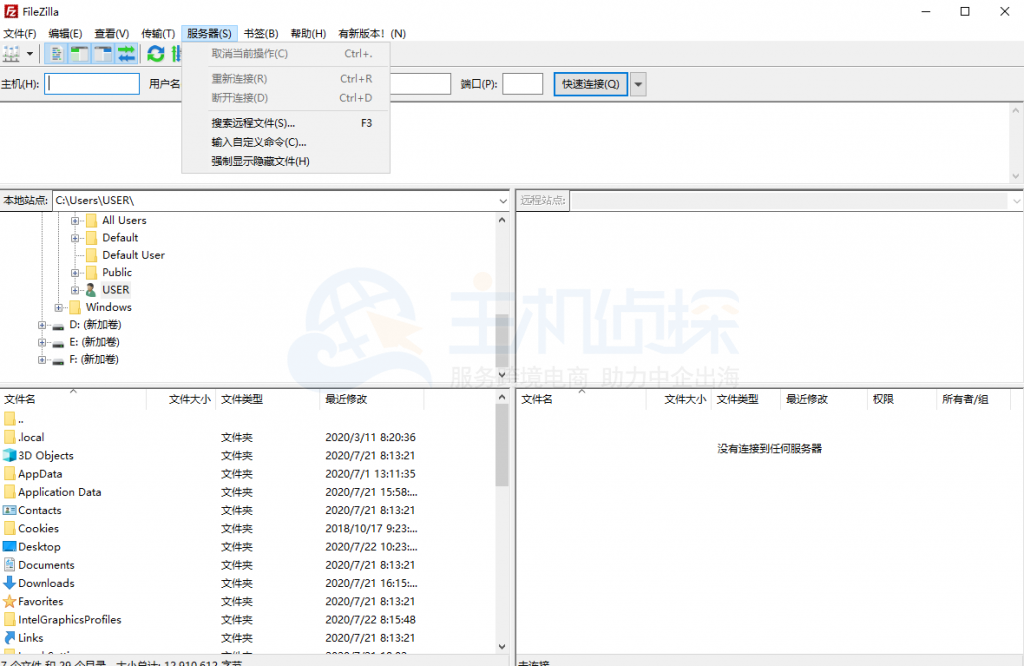
Task: Select the AppData folder icon
Action: pyautogui.click(x=10, y=473)
